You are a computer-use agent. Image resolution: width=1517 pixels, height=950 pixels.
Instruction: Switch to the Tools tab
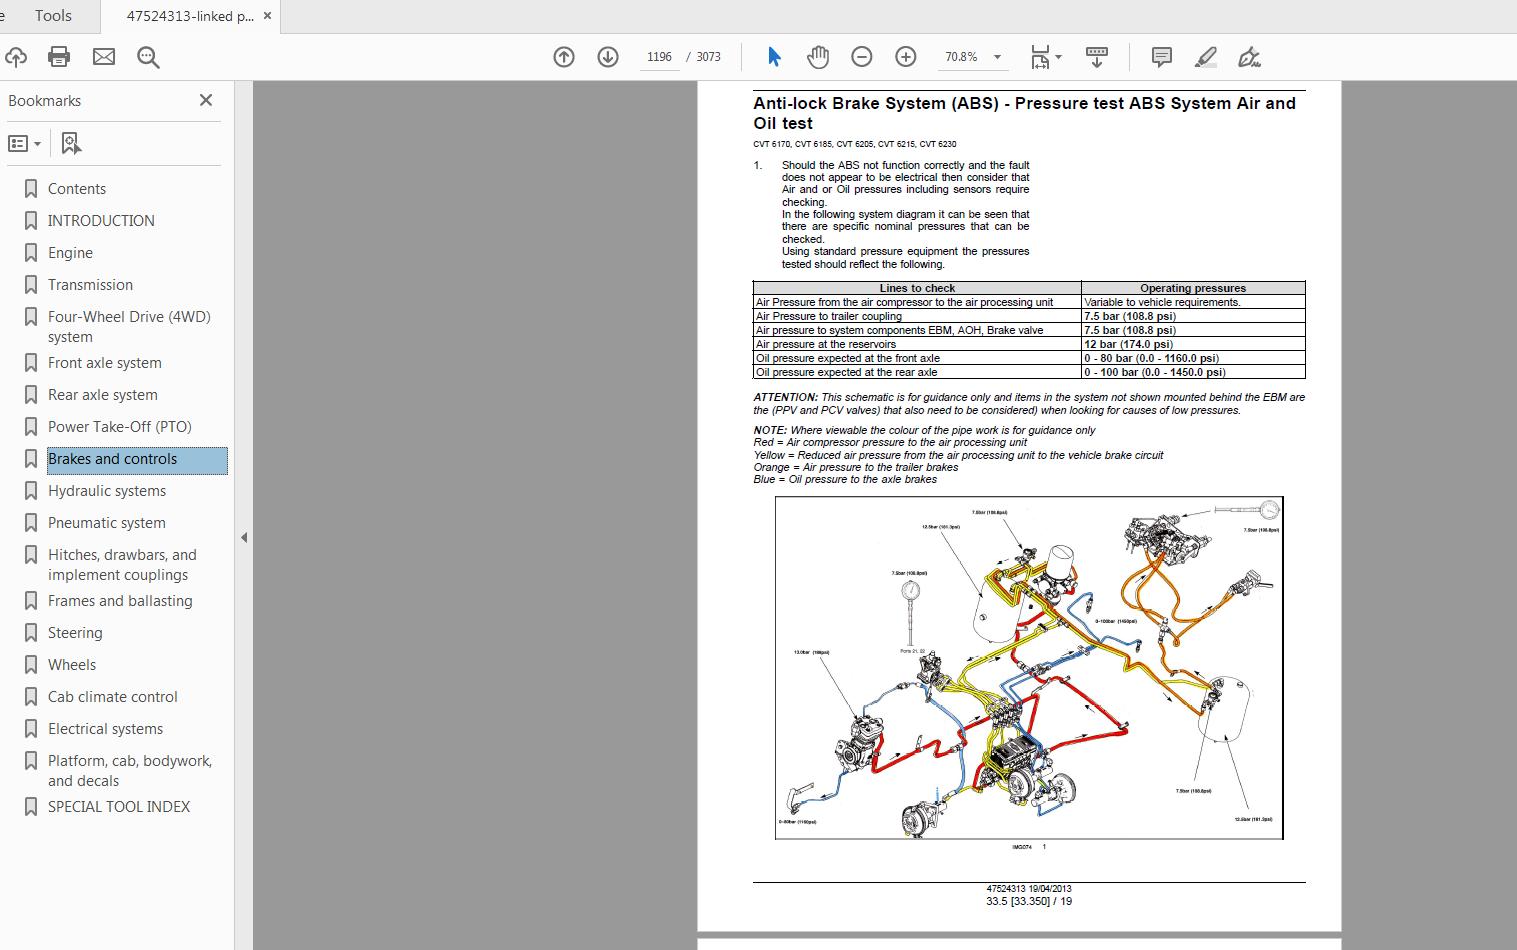pyautogui.click(x=52, y=15)
